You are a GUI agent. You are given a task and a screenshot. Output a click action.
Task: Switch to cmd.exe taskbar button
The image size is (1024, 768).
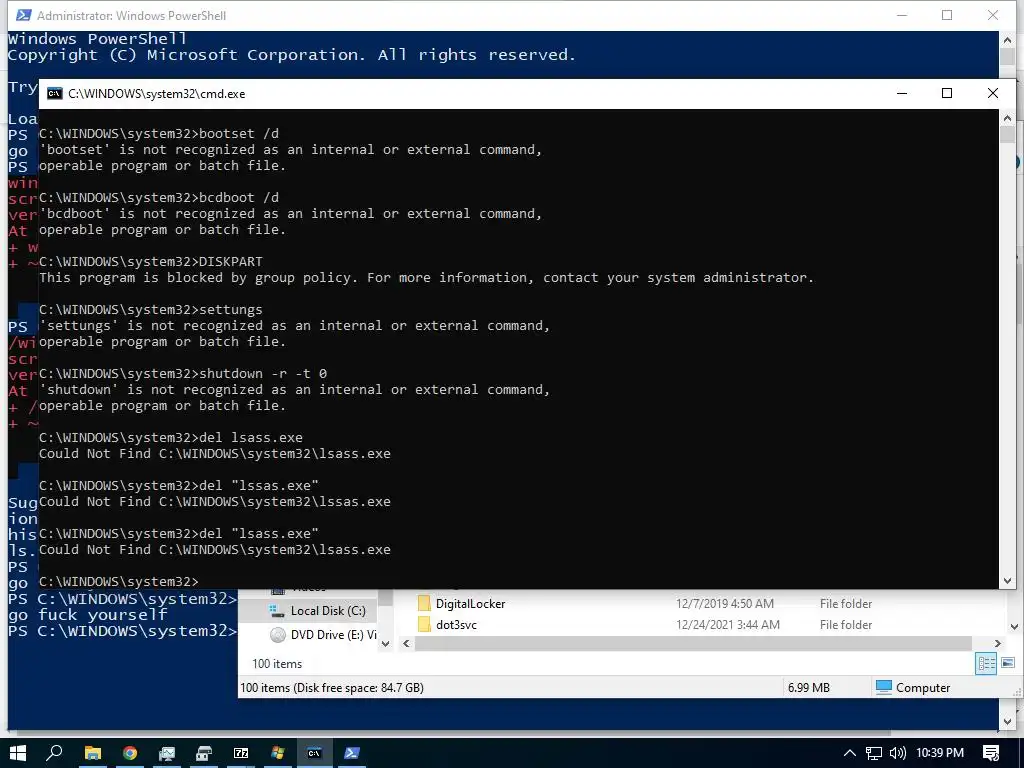315,753
